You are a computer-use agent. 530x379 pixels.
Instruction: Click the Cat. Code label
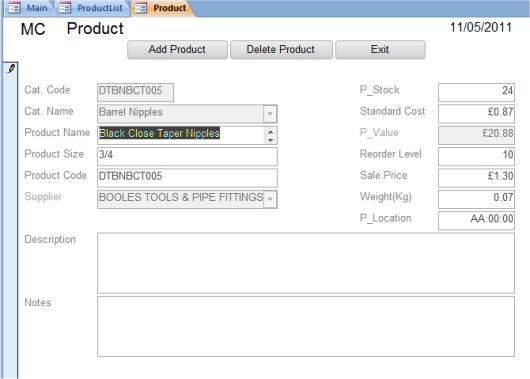tap(47, 90)
